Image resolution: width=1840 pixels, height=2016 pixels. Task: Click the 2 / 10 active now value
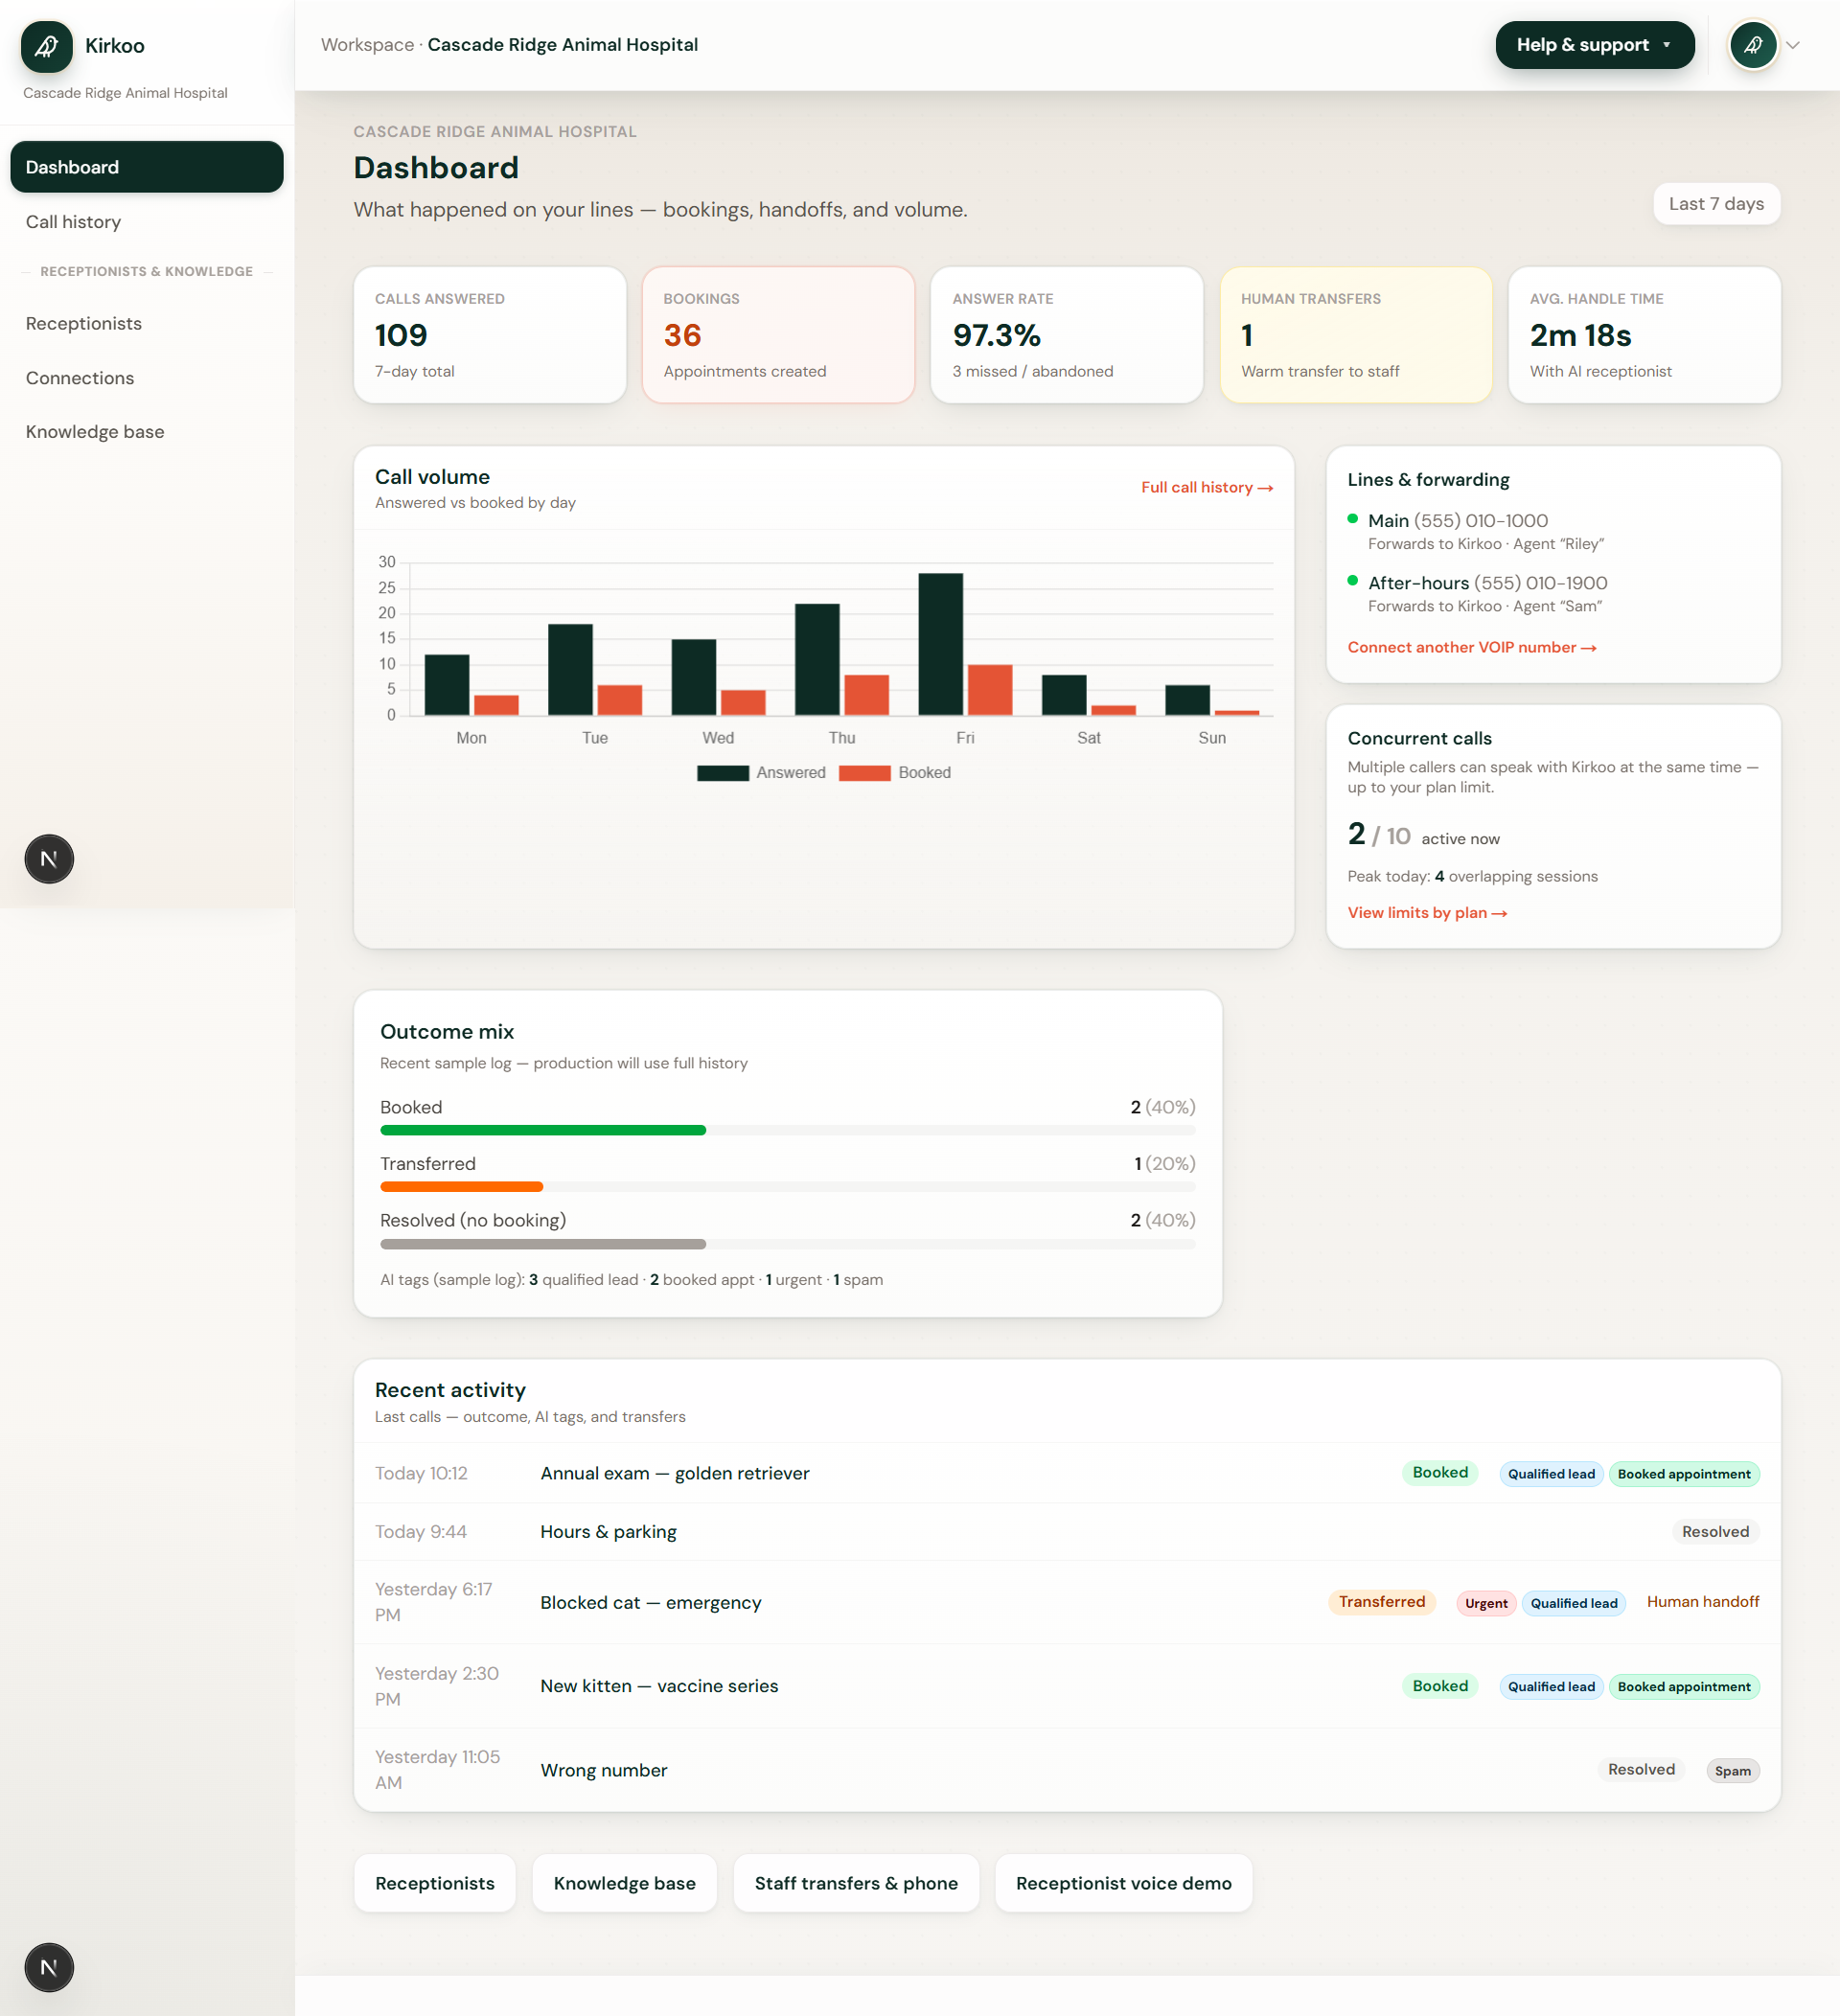tap(1423, 835)
